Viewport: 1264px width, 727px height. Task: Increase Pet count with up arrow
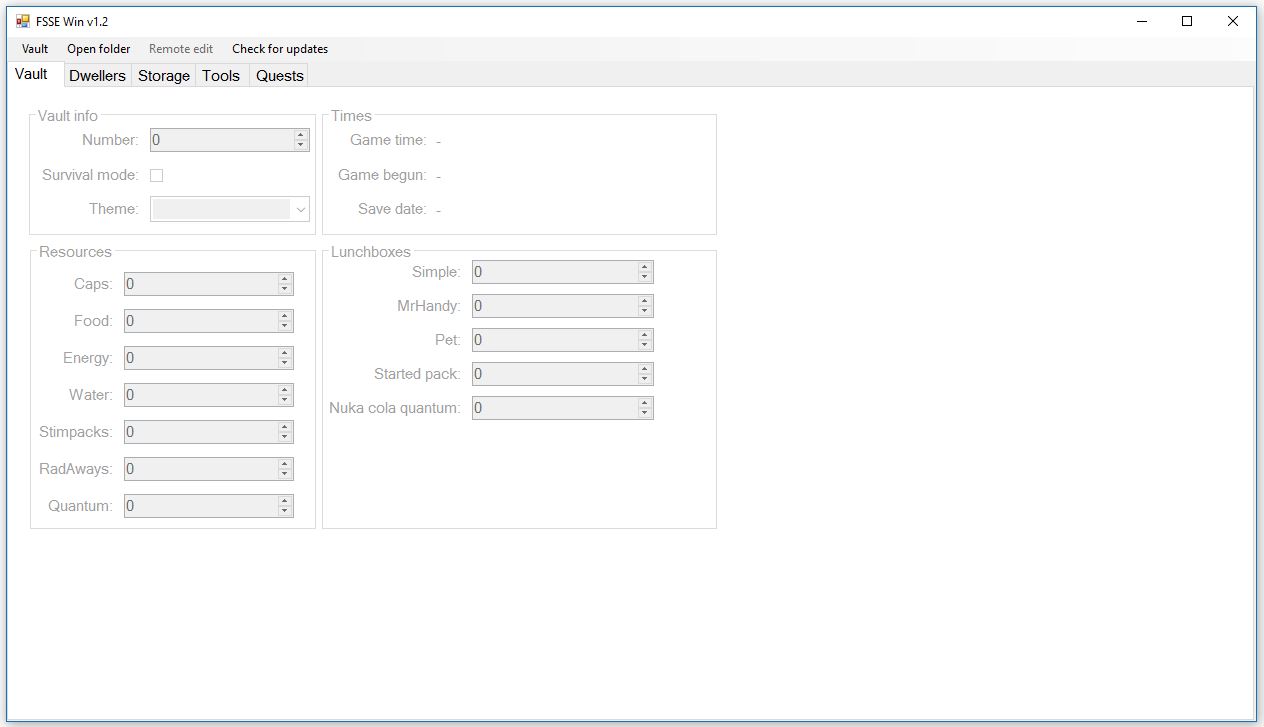(x=645, y=335)
